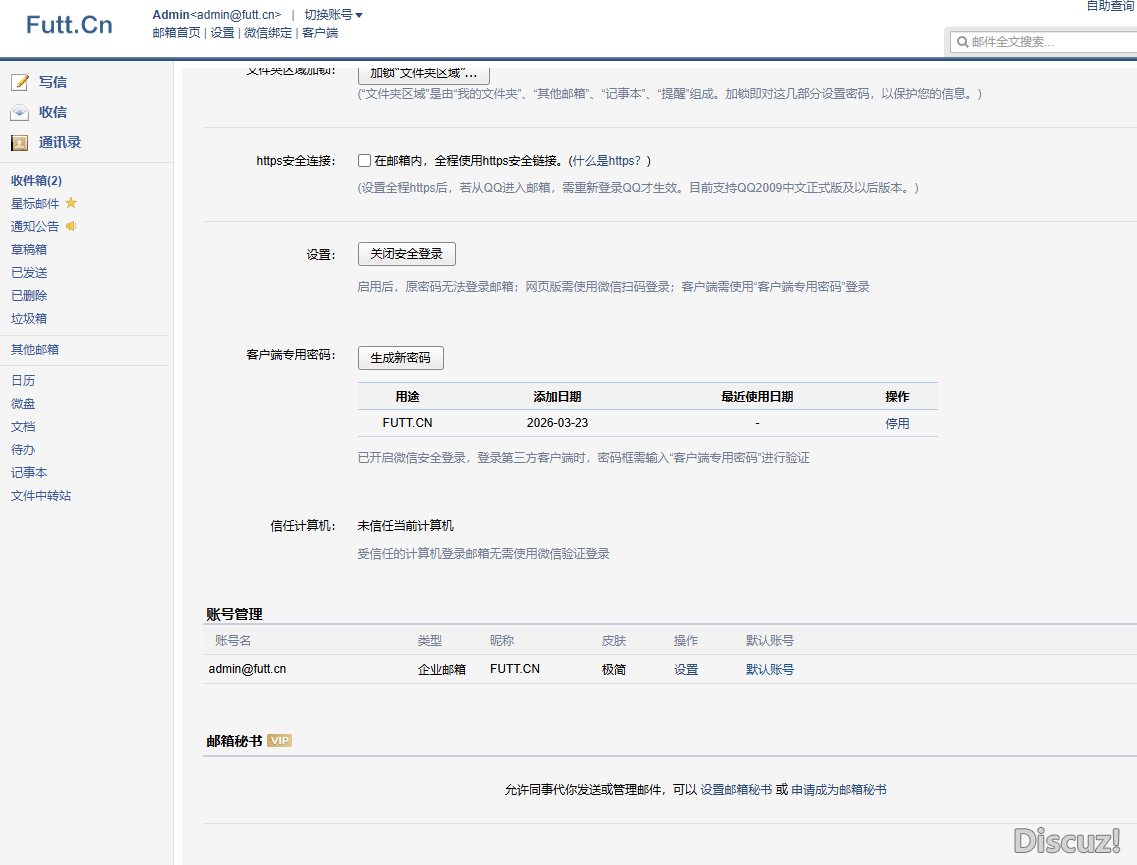Image resolution: width=1137 pixels, height=865 pixels.
Task: Open the 设置邮箱秘书 link
Action: (736, 790)
